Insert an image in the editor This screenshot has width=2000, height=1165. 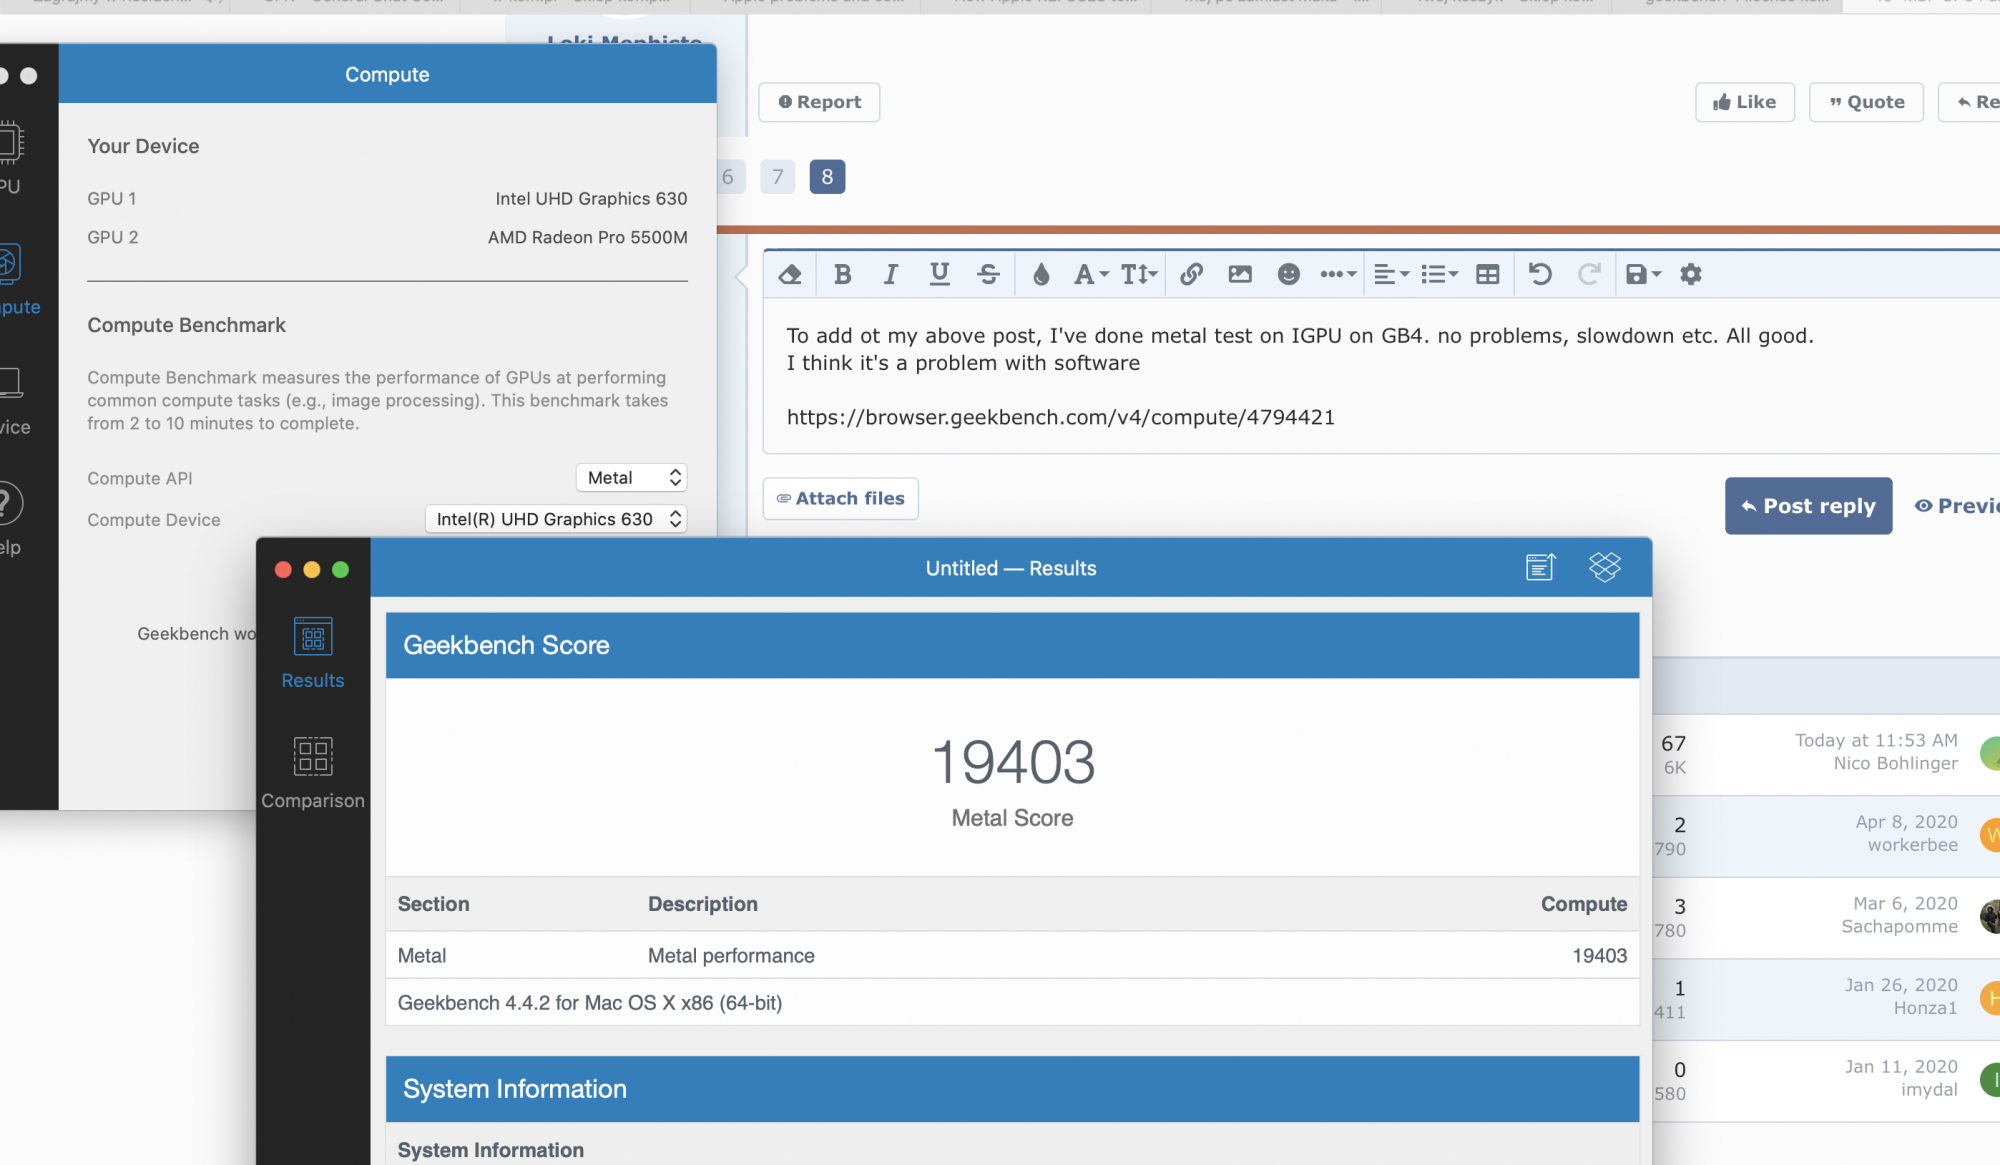(1240, 274)
